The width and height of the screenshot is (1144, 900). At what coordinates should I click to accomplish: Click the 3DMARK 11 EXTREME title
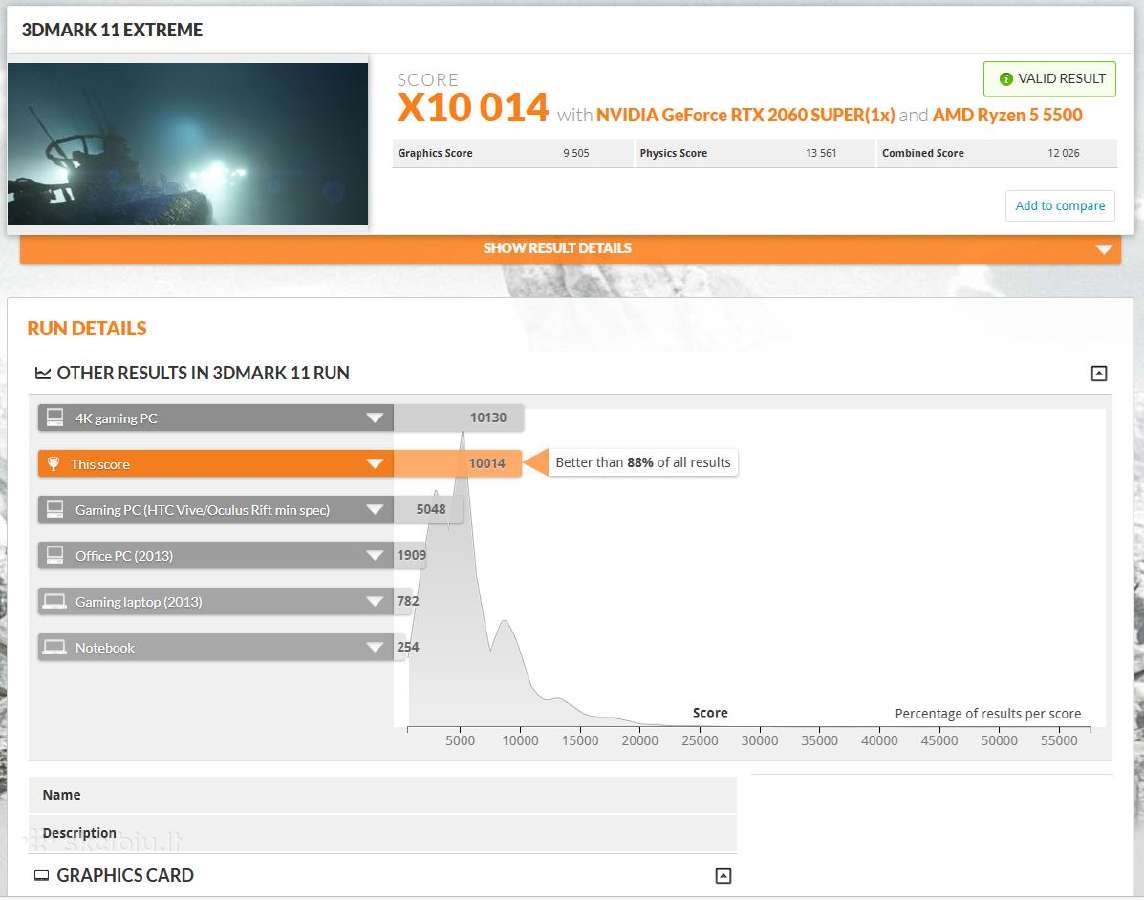point(112,30)
